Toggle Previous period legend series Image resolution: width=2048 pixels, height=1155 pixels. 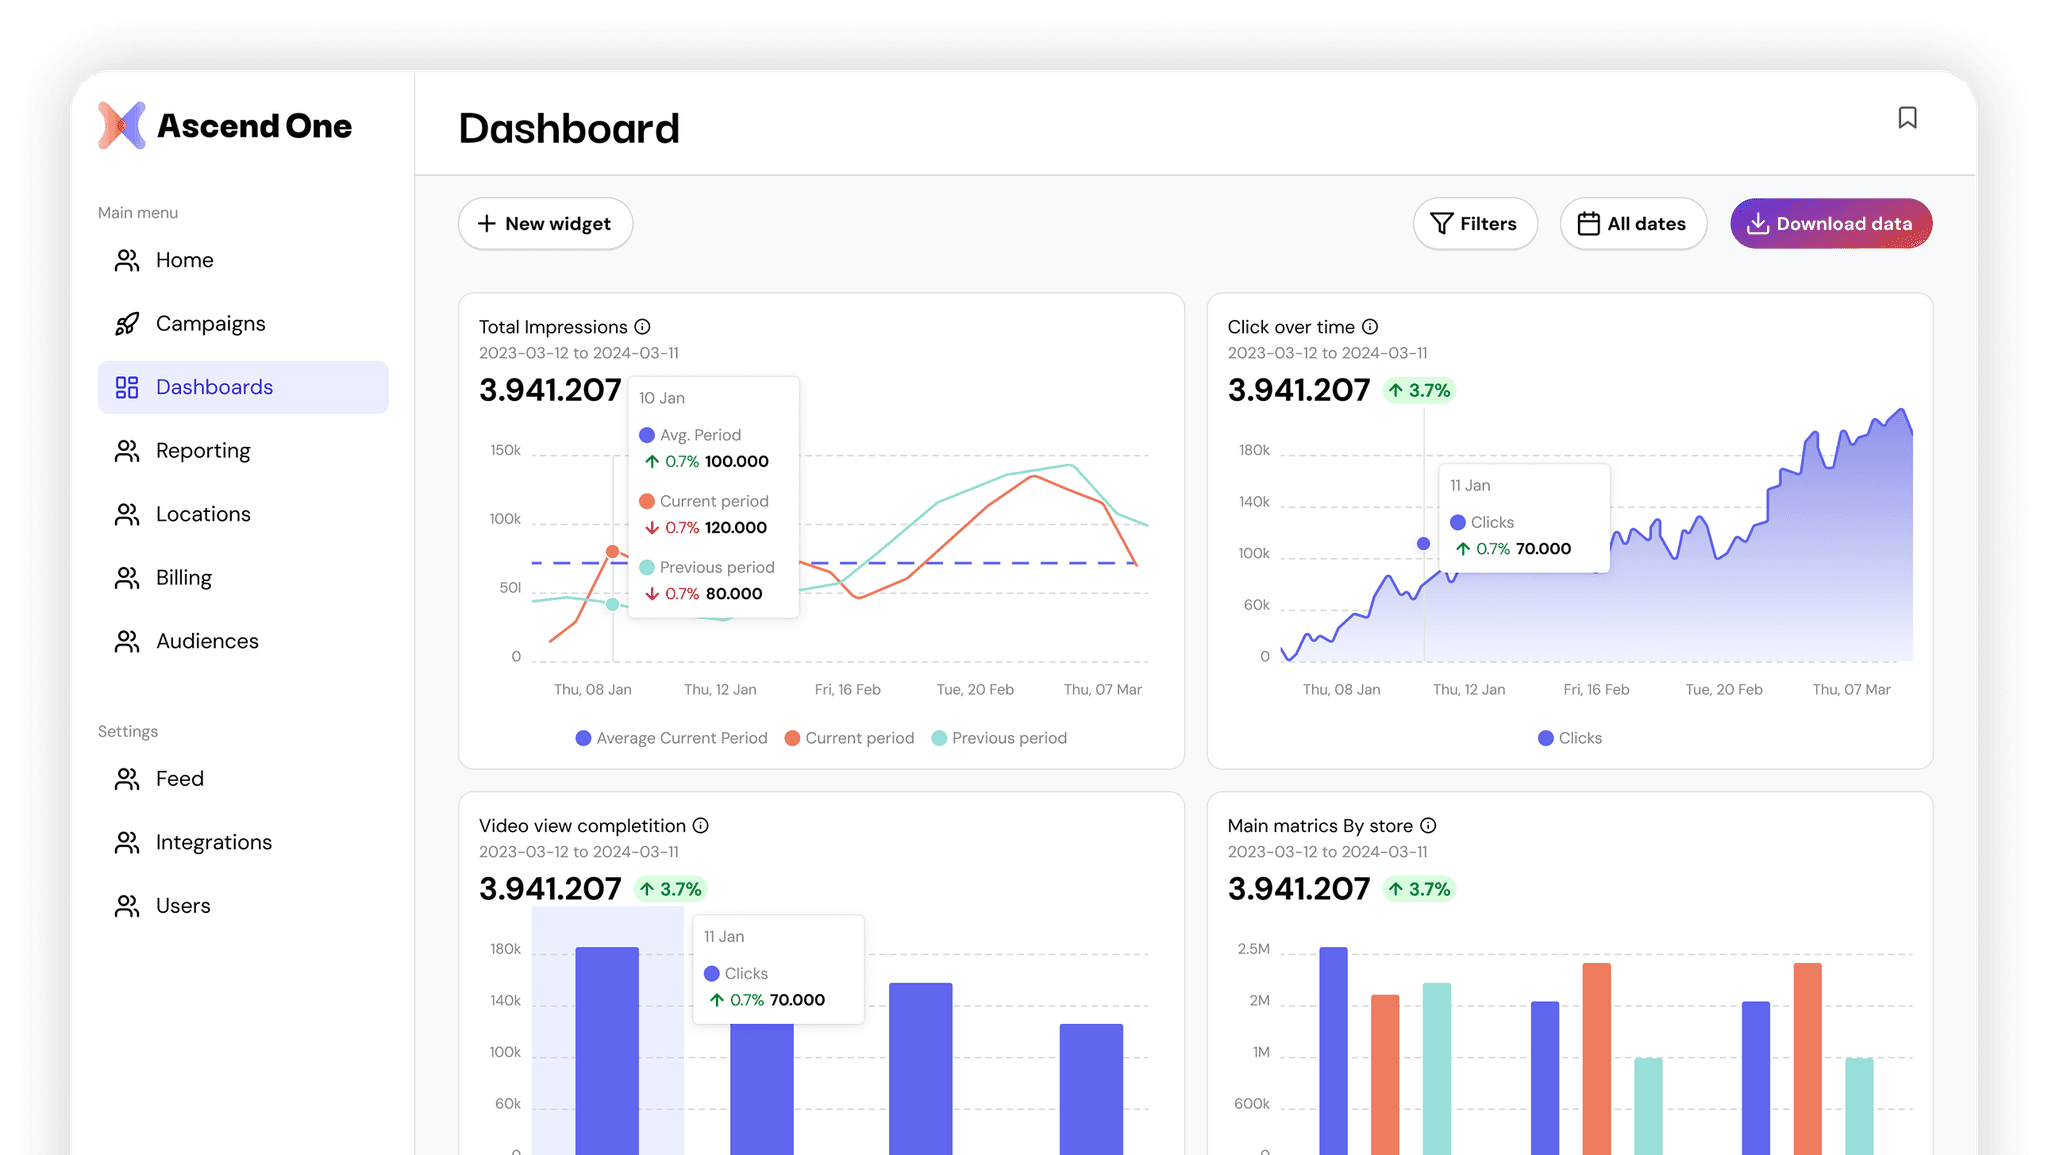pos(999,738)
